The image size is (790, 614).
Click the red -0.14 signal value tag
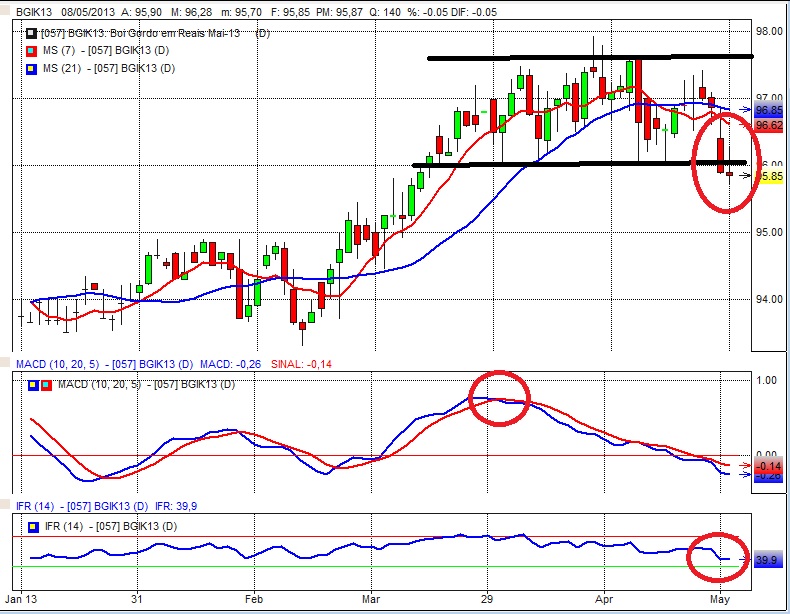(x=768, y=466)
